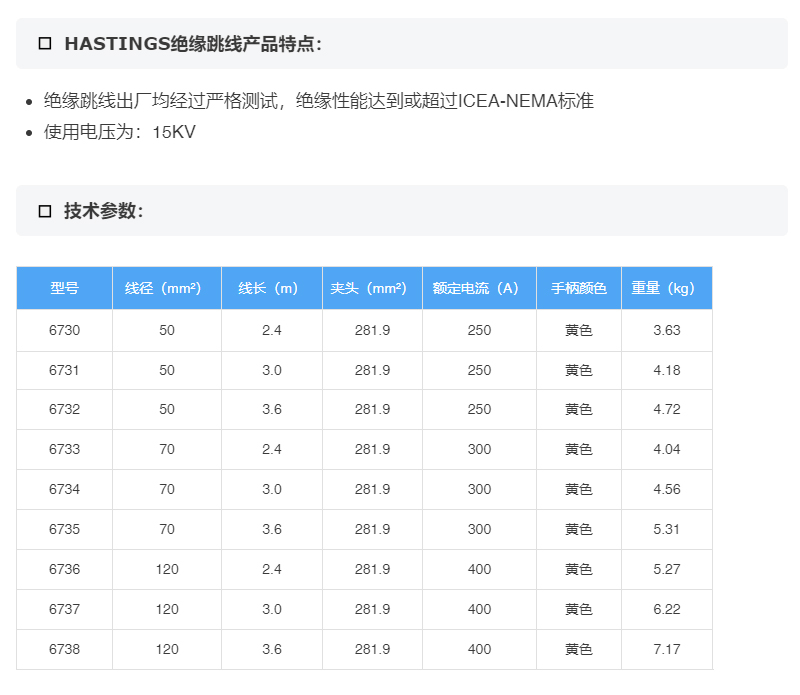Click rated current 300 in row 6735
This screenshot has height=695, width=800.
point(480,529)
